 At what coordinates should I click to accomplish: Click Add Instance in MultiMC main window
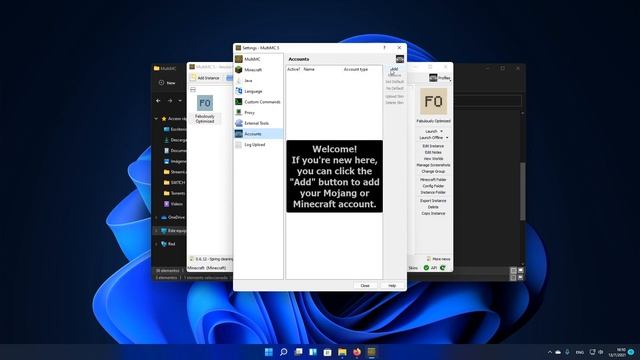205,78
